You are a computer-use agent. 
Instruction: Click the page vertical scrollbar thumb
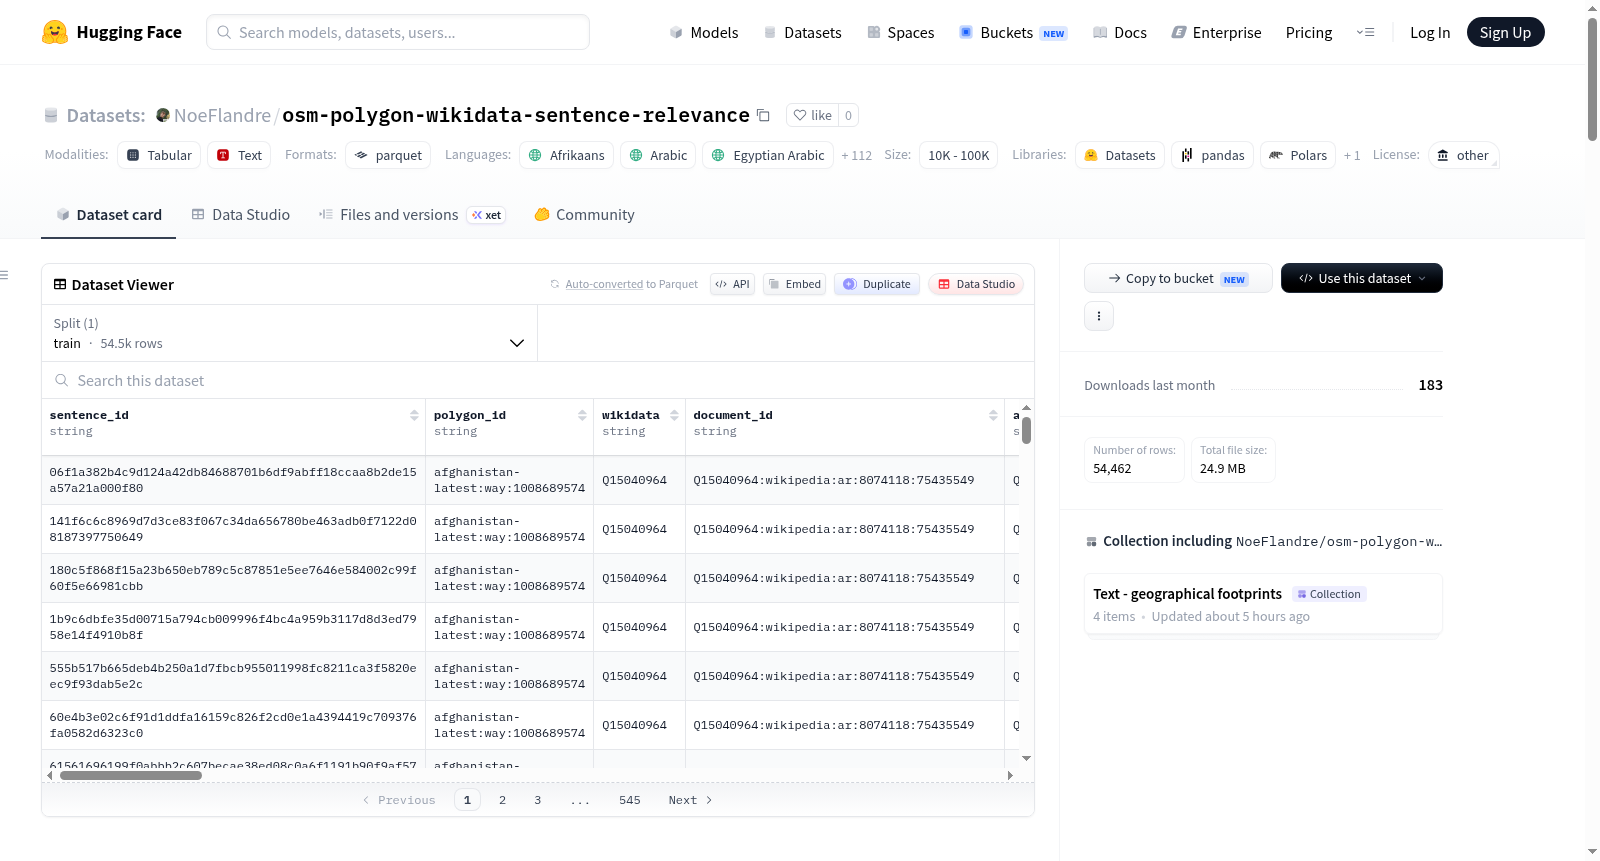[x=1592, y=78]
